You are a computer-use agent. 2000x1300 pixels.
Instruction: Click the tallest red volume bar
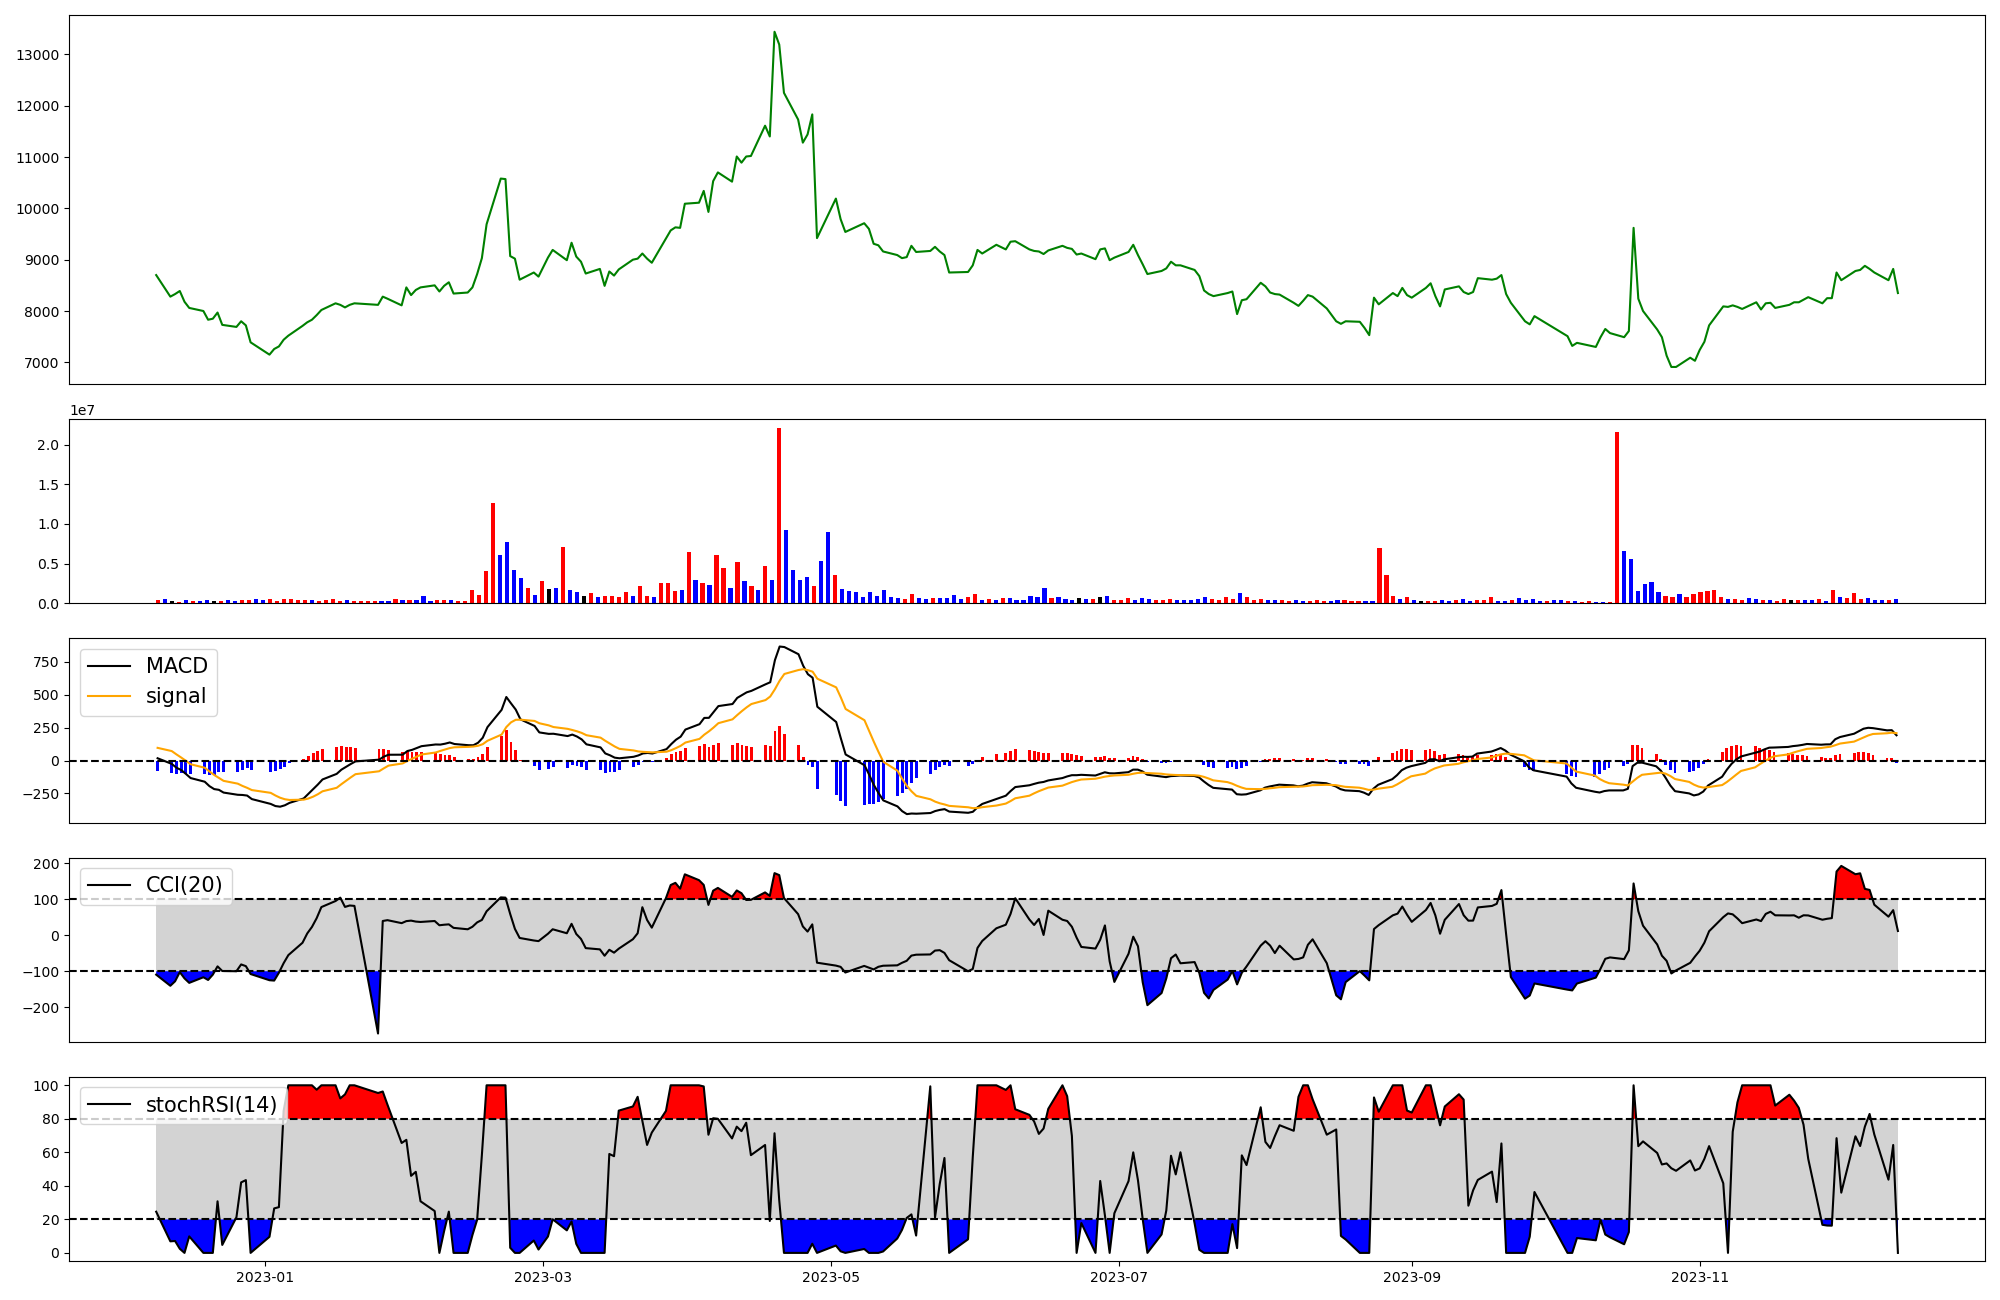(779, 515)
